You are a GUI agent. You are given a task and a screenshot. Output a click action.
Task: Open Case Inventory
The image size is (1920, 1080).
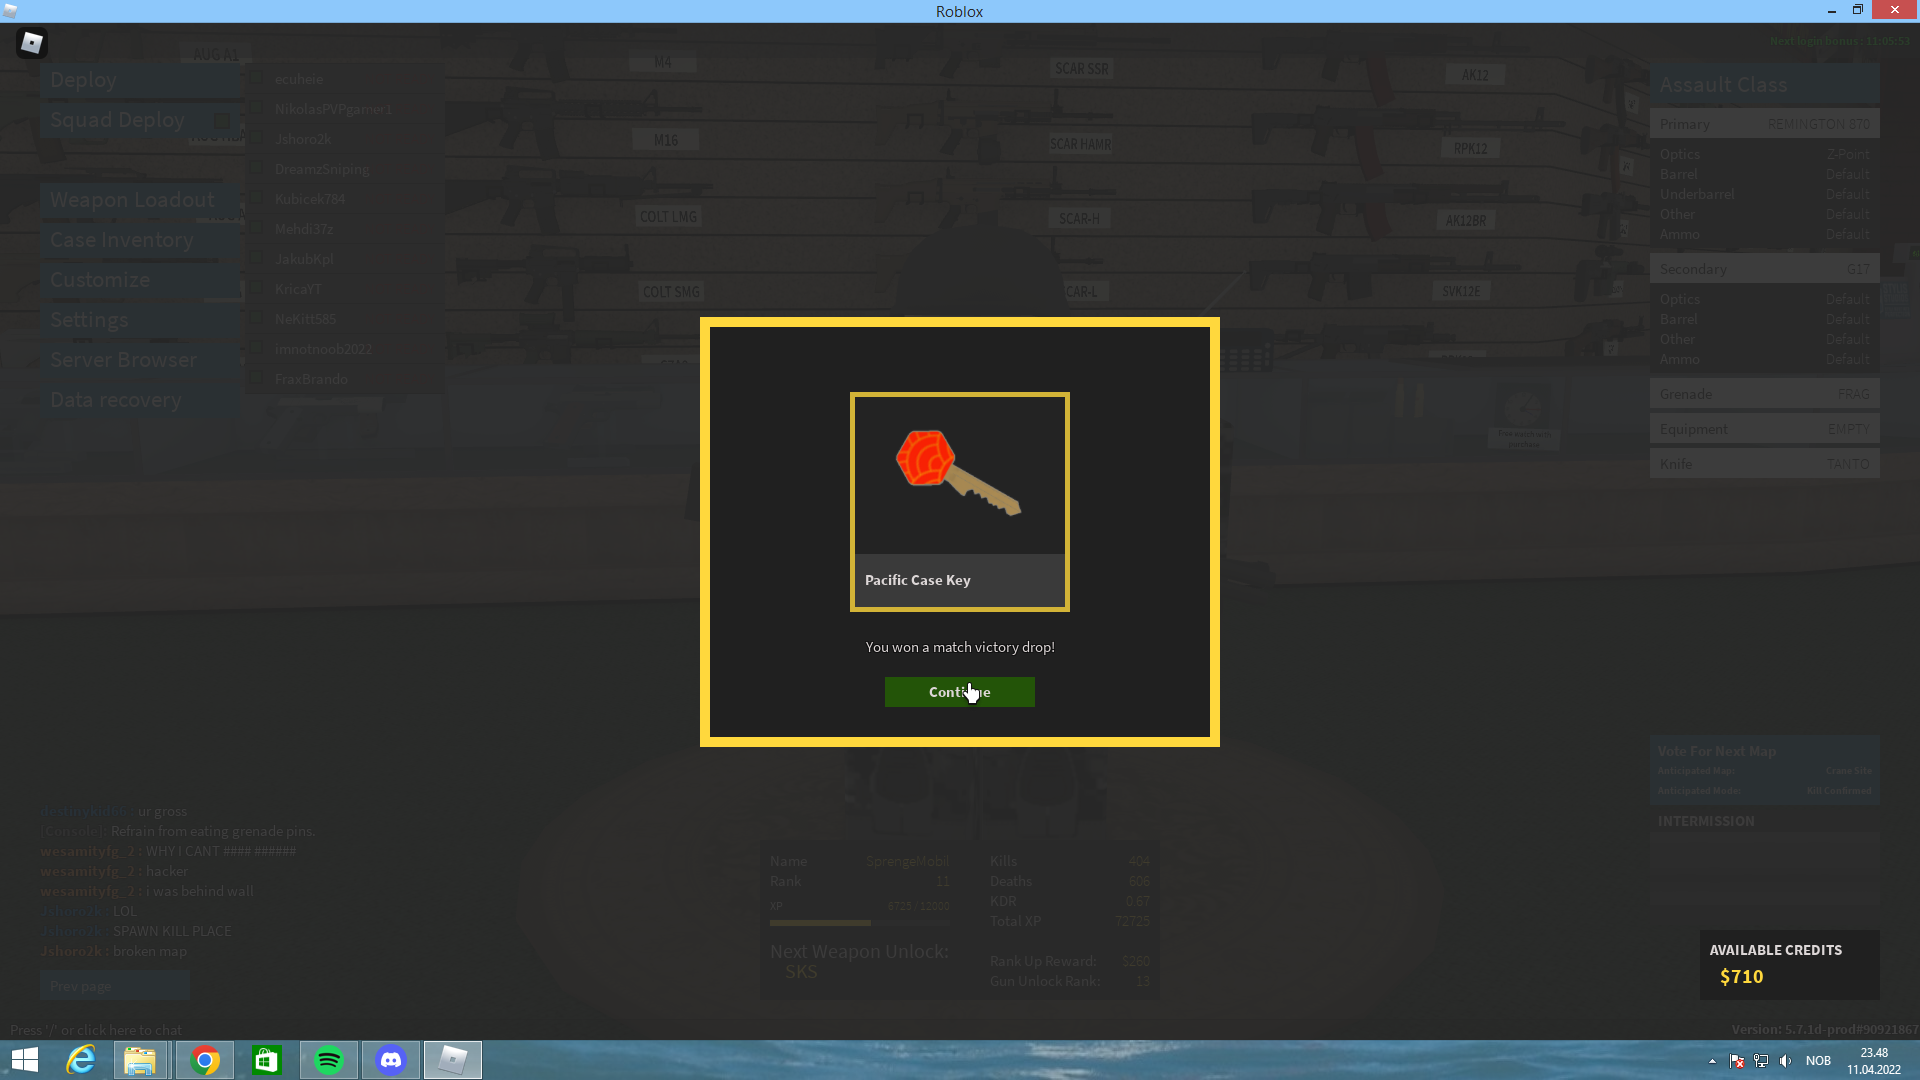click(x=140, y=240)
